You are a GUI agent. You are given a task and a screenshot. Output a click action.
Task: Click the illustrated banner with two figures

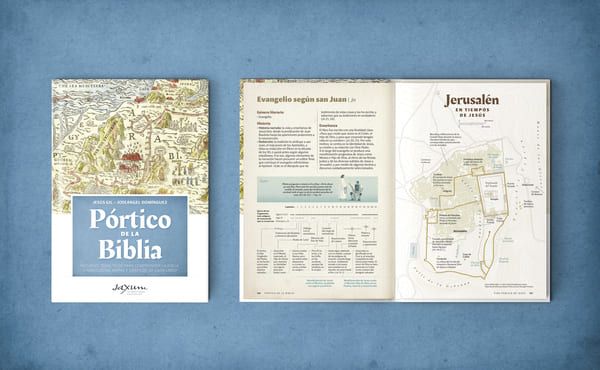[317, 189]
